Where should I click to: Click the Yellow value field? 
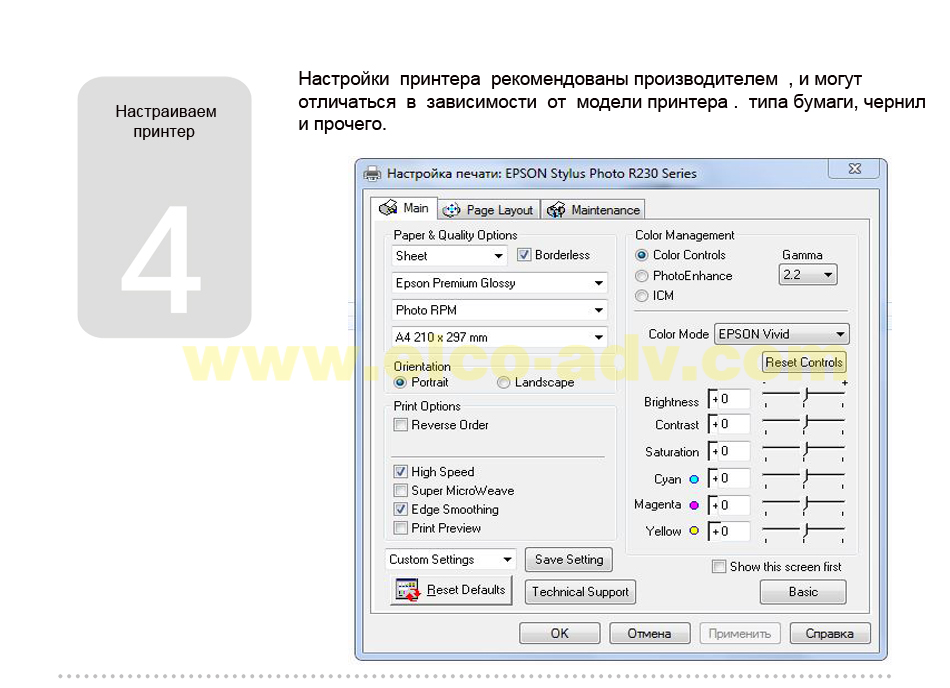pos(729,531)
